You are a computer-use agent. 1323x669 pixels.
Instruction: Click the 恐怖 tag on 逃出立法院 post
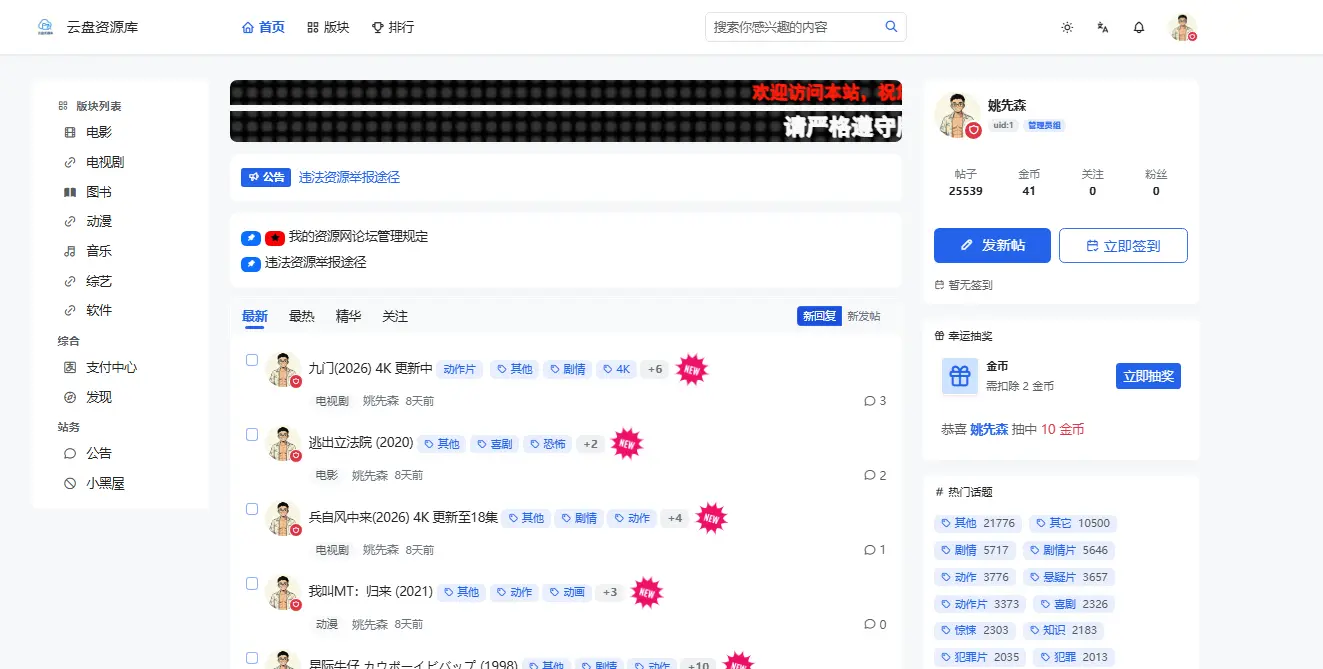pos(547,443)
